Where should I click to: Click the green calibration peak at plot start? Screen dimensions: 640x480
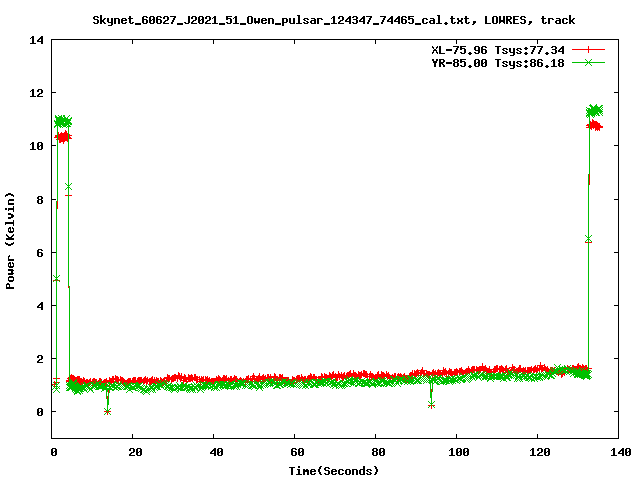(x=63, y=121)
